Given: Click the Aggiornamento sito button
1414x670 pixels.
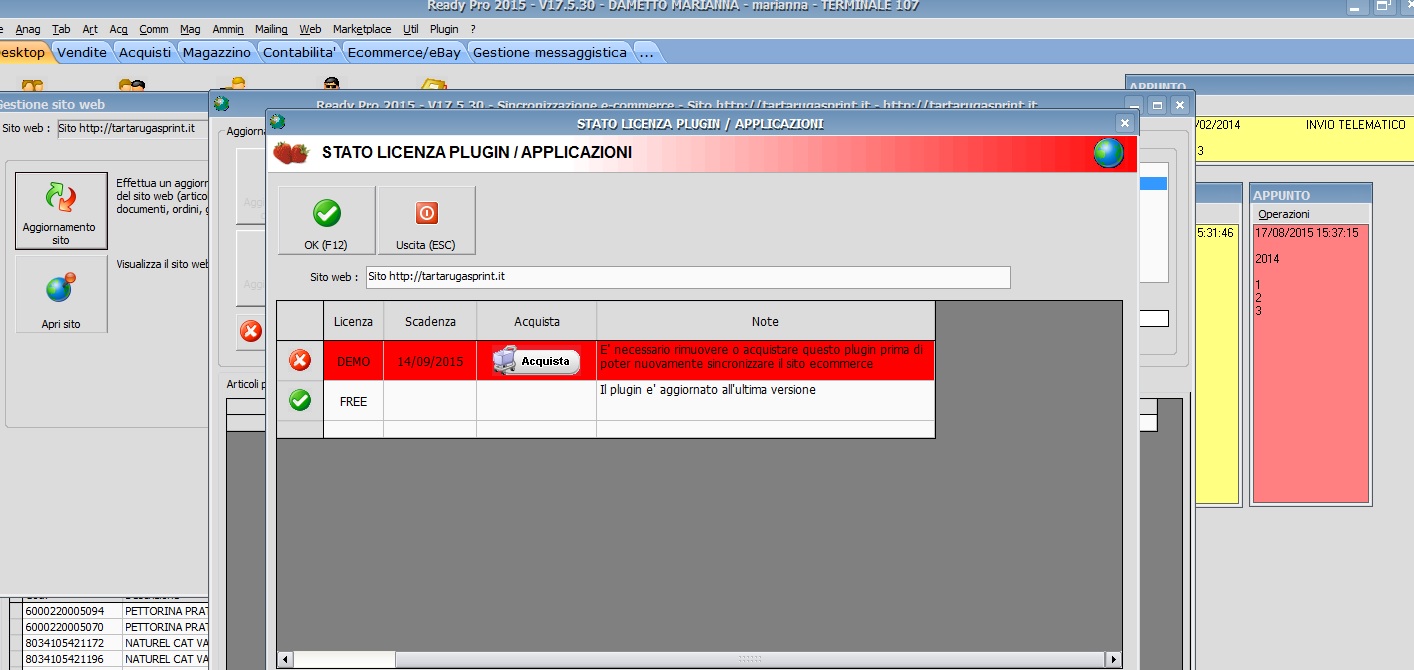Looking at the screenshot, I should tap(61, 211).
